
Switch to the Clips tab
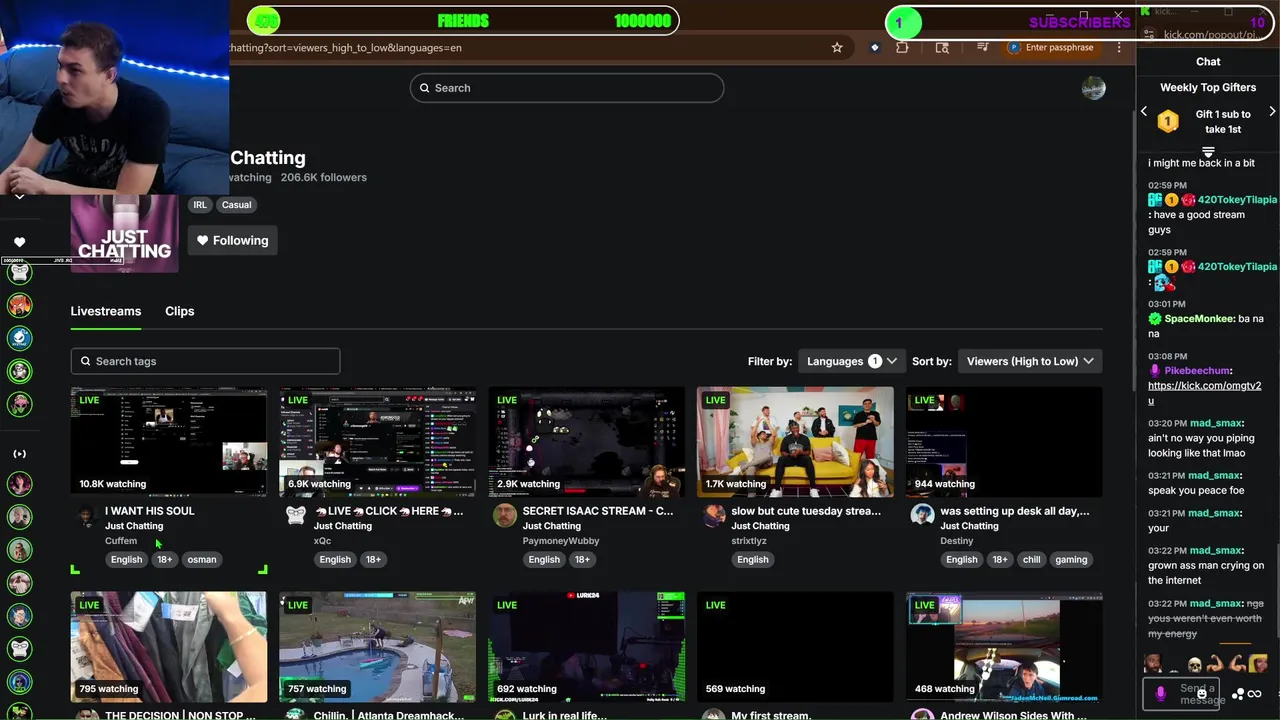180,311
